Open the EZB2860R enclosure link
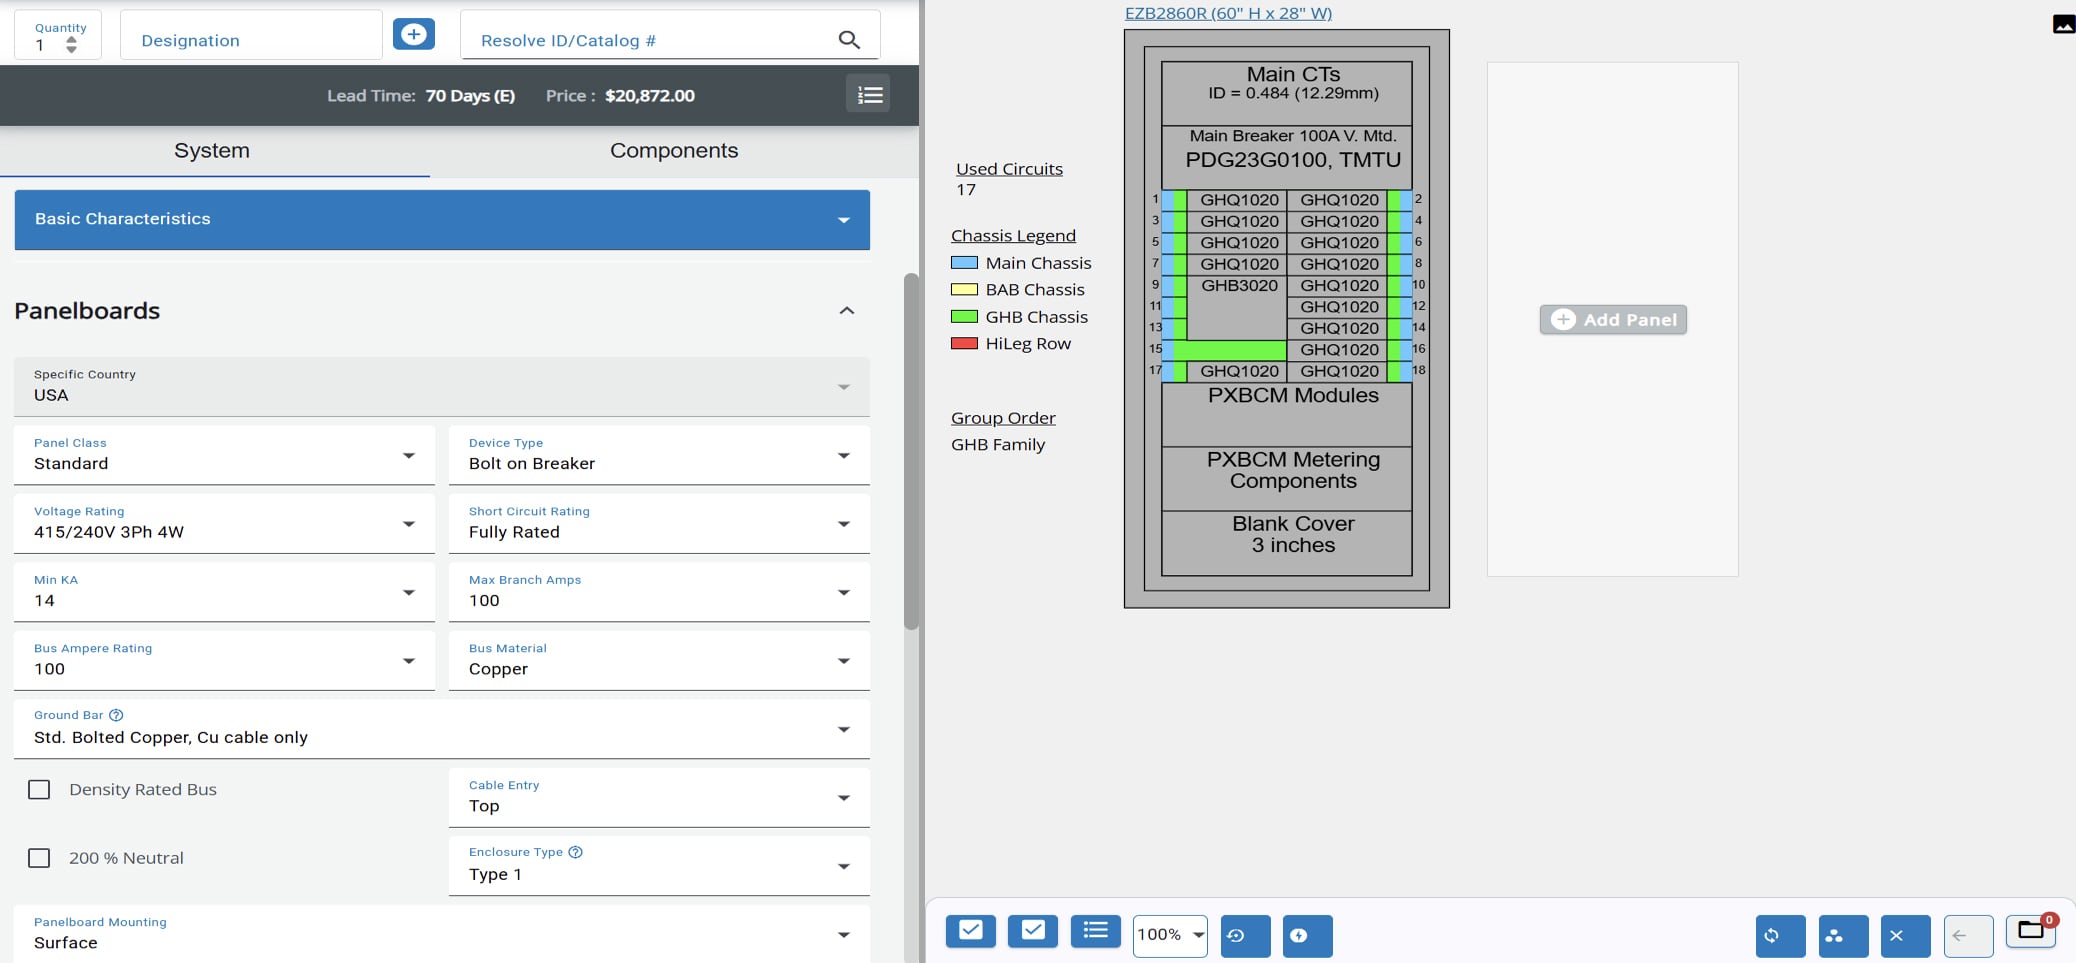Image resolution: width=2076 pixels, height=963 pixels. (x=1228, y=13)
